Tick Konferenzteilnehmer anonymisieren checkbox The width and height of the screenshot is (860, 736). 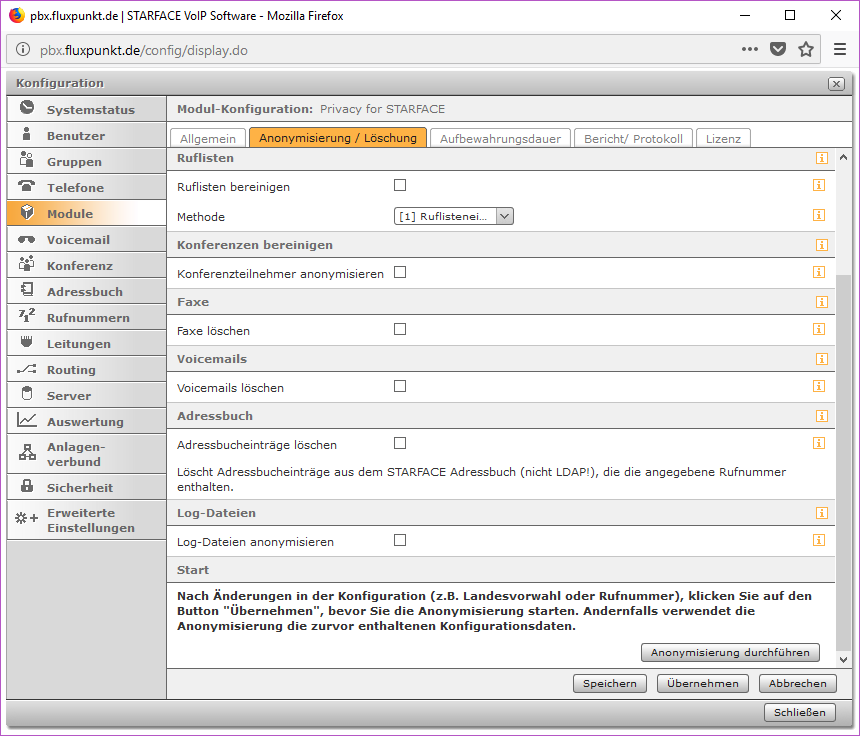click(400, 272)
